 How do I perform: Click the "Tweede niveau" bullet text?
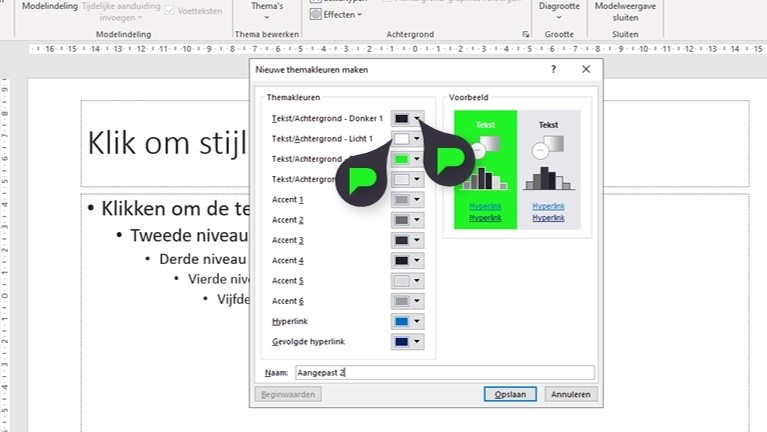pyautogui.click(x=189, y=235)
